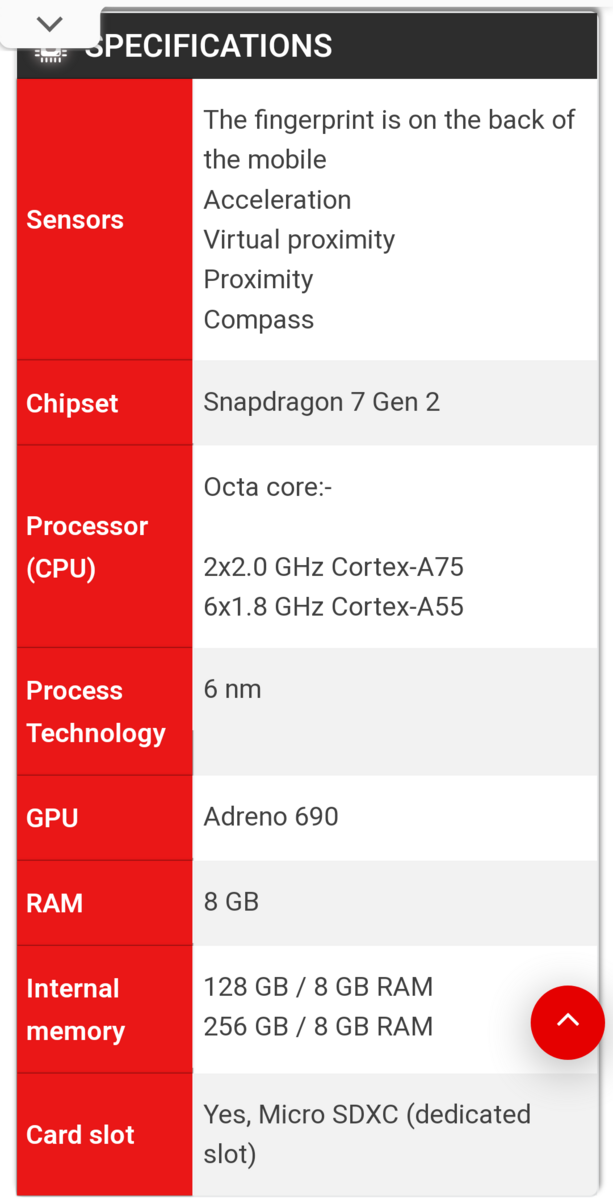613x1200 pixels.
Task: Click the Micro SDXC dedicated slot text
Action: coord(366,1134)
